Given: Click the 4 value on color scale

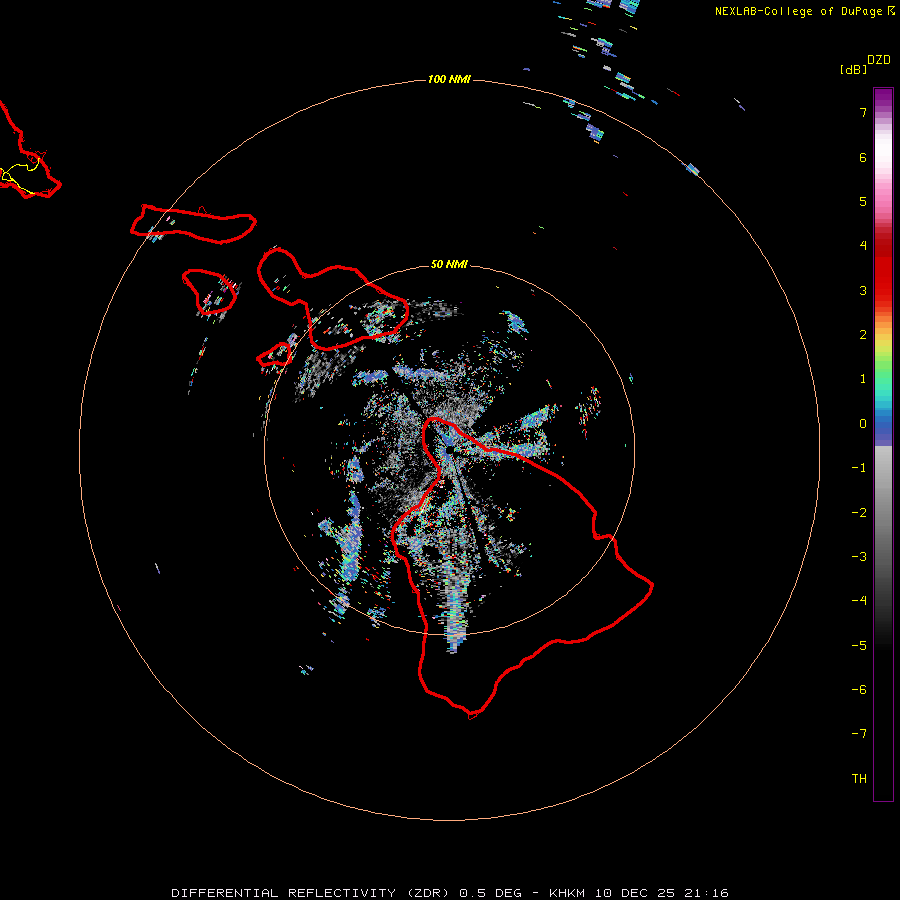Looking at the screenshot, I should [863, 246].
